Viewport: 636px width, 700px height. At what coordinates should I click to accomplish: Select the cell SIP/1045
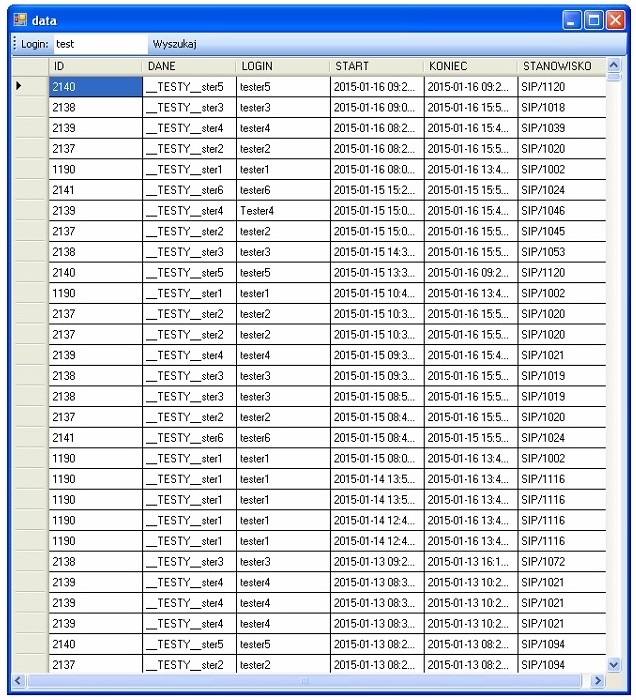point(561,231)
